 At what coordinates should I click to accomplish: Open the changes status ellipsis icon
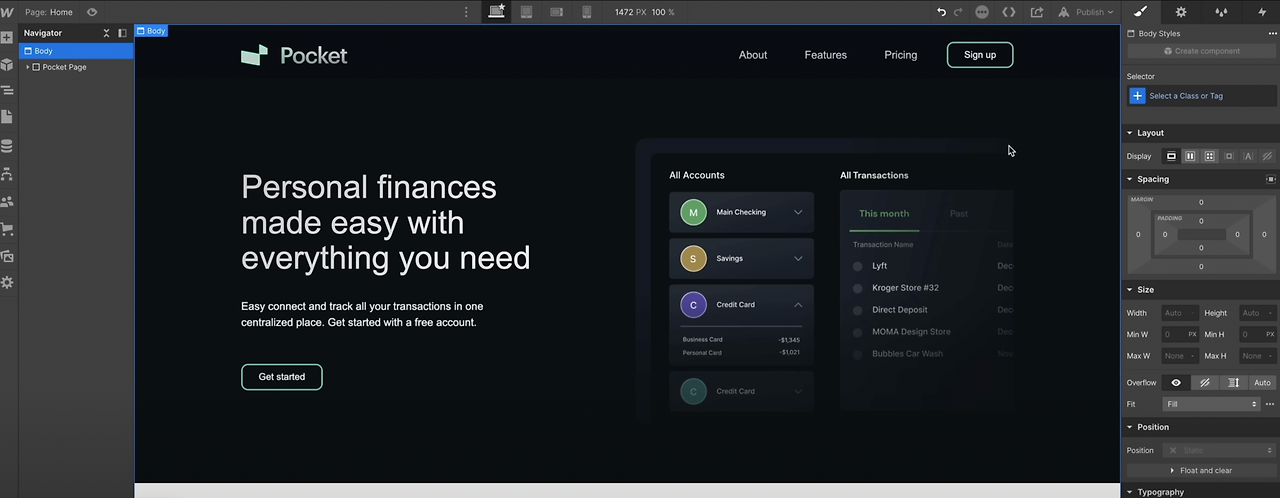[x=982, y=12]
